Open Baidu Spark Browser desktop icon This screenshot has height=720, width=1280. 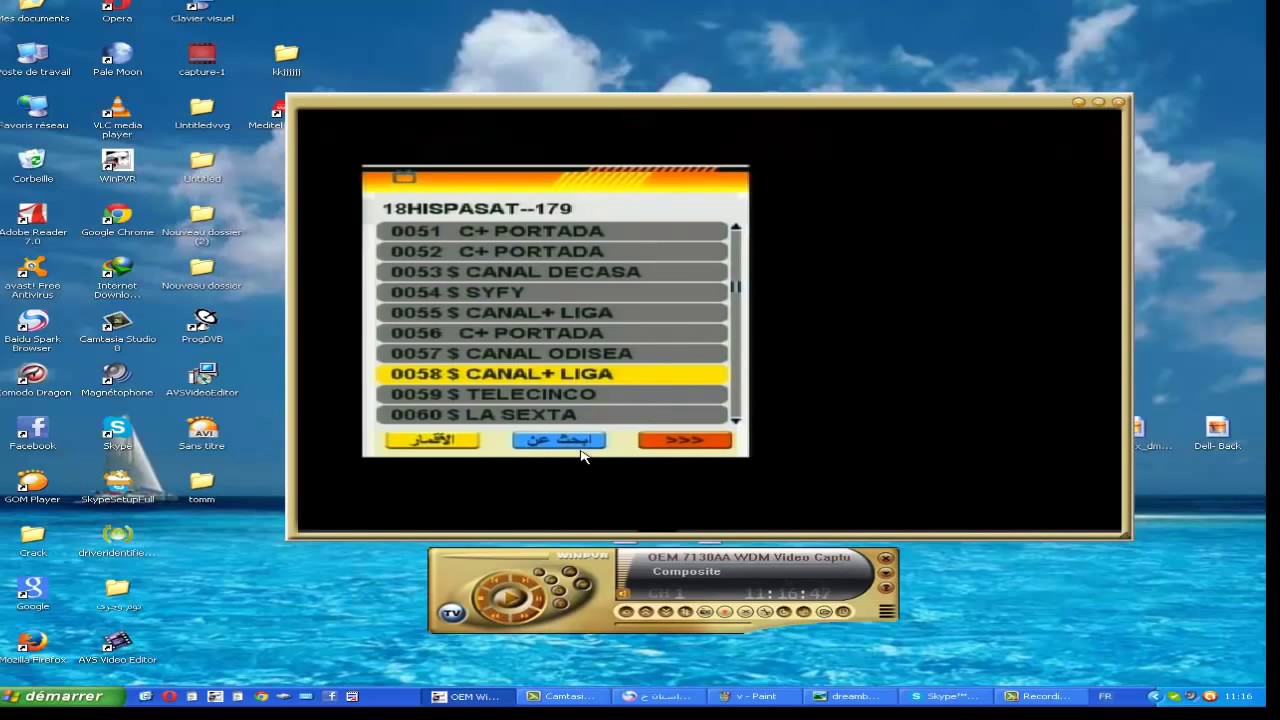(32, 331)
